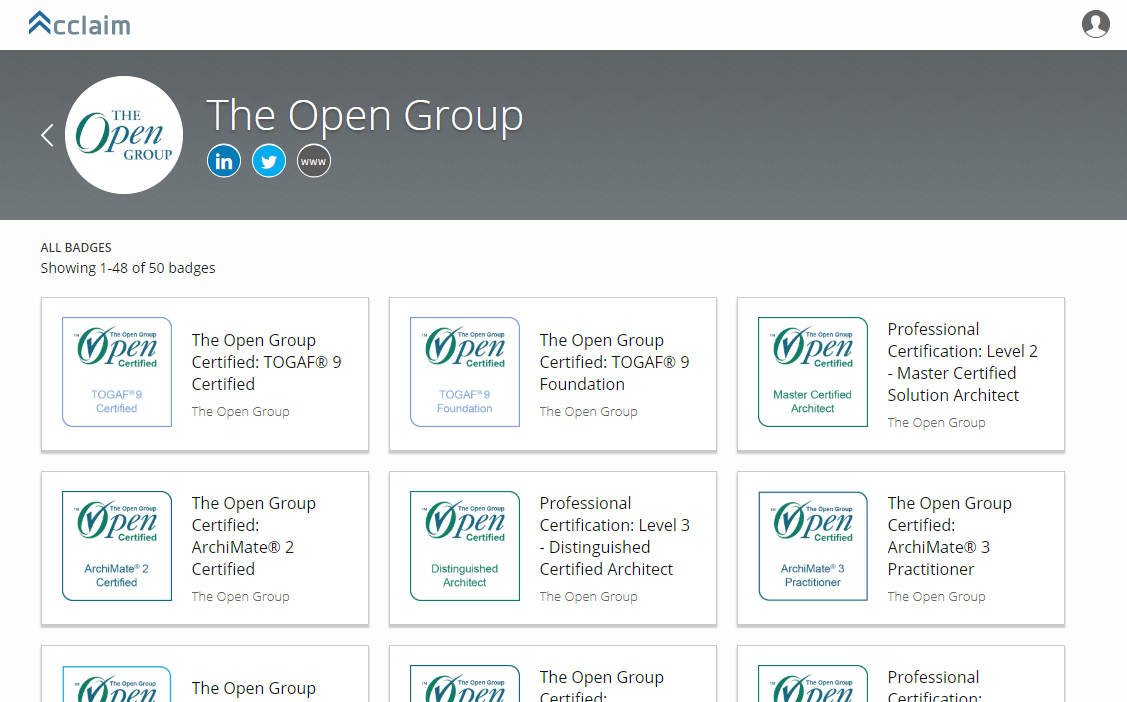
Task: Click the Master Certified Architect badge image
Action: (813, 371)
